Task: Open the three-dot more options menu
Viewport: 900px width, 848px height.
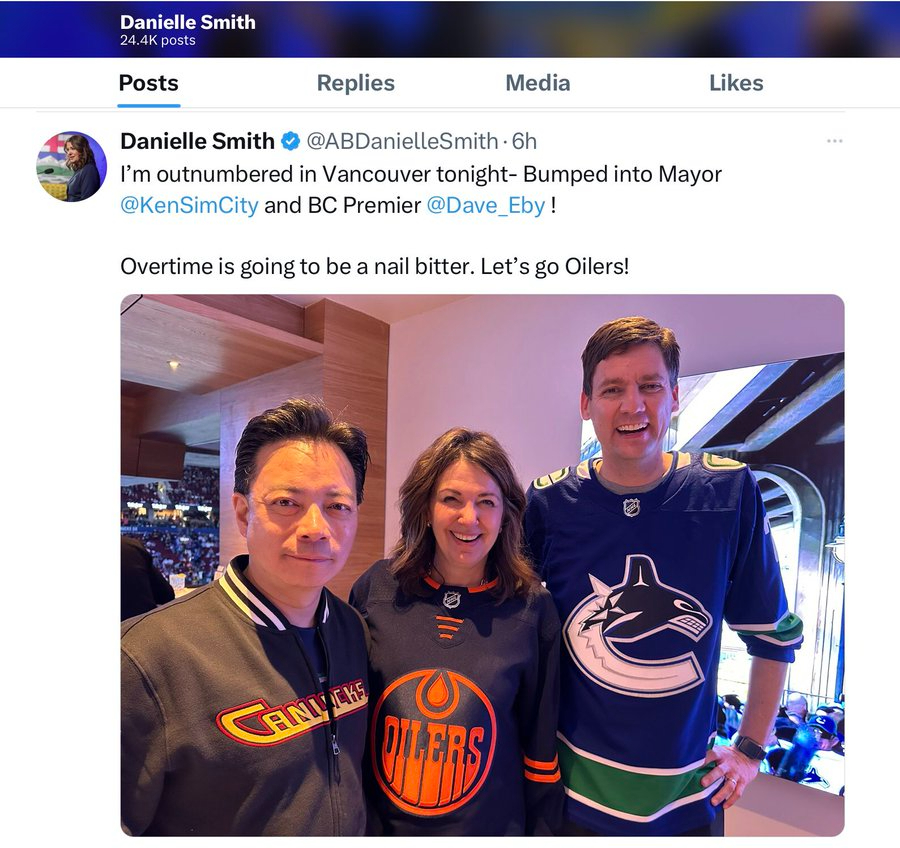Action: coord(834,141)
